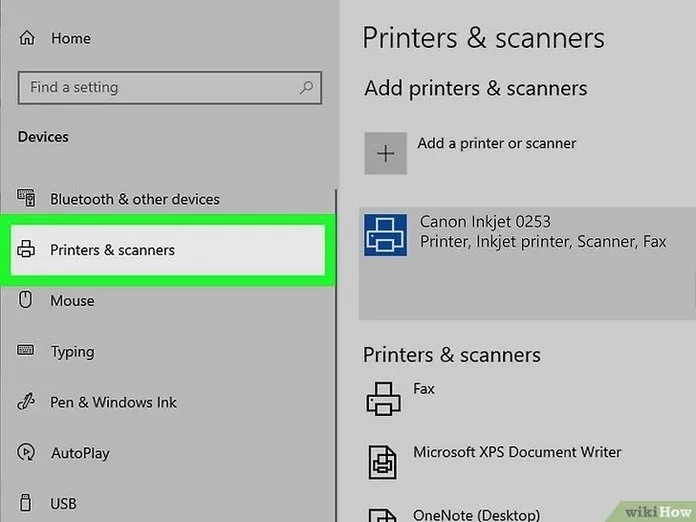Open the Mouse settings page
Image resolution: width=696 pixels, height=522 pixels.
pyautogui.click(x=72, y=300)
